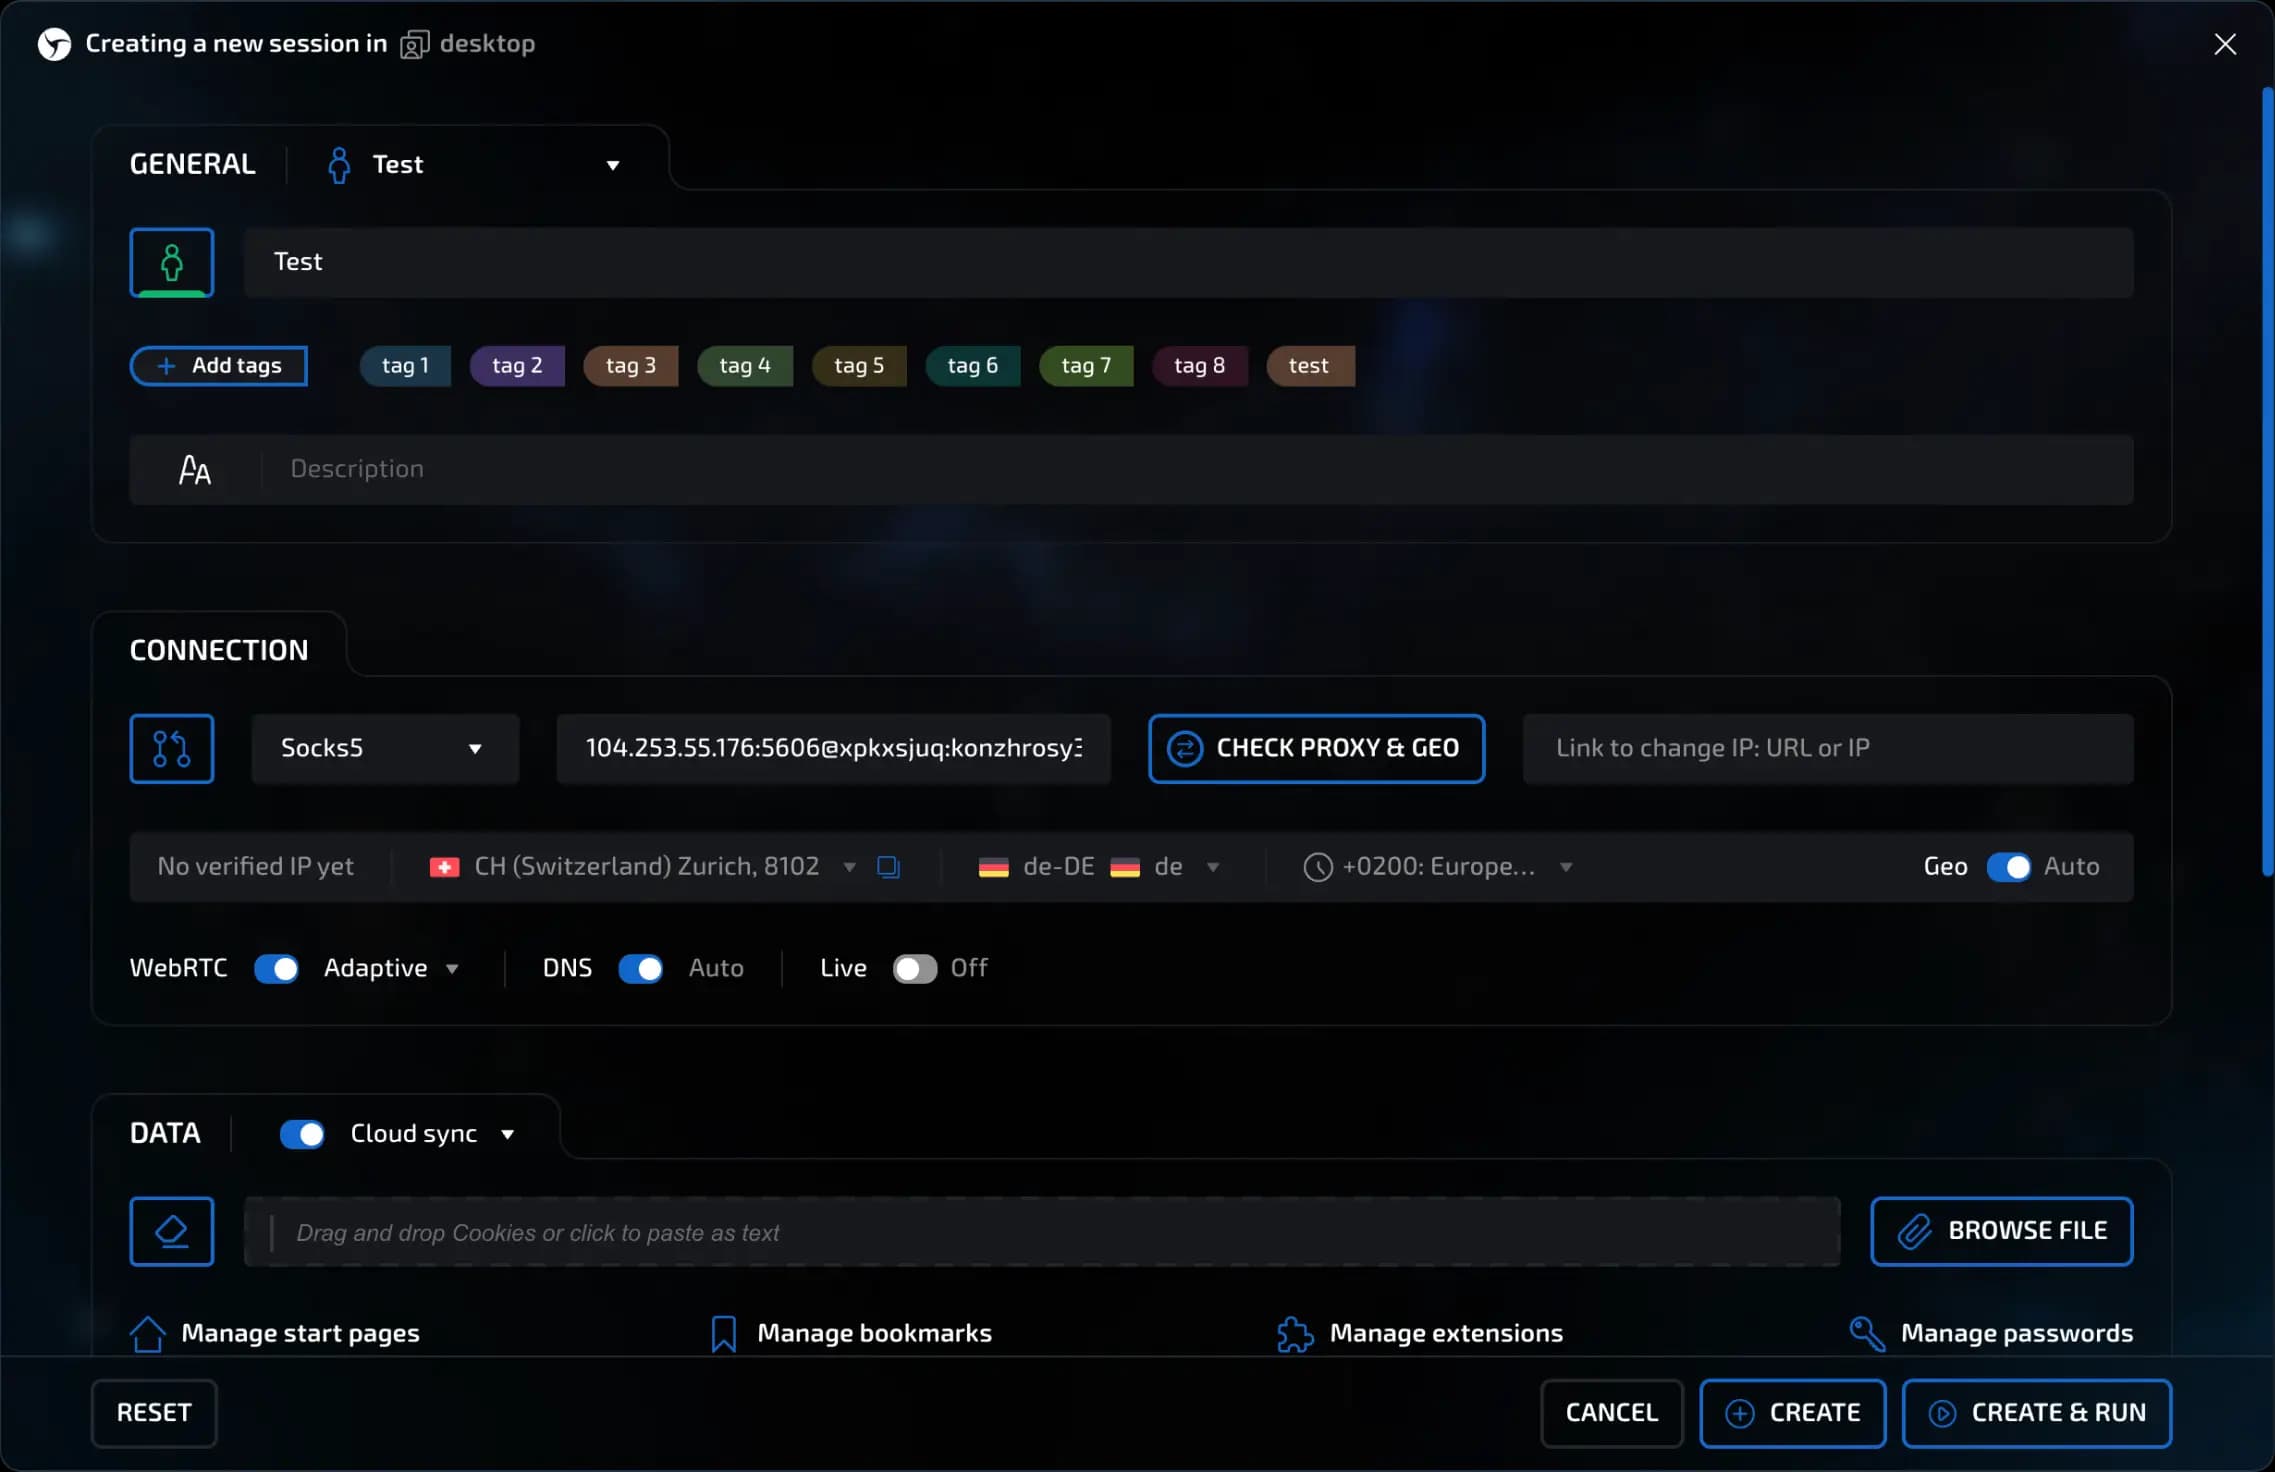Screen dimensions: 2275x1472
Task: Click the proxy connection icon next to Socks5
Action: pyautogui.click(x=171, y=748)
